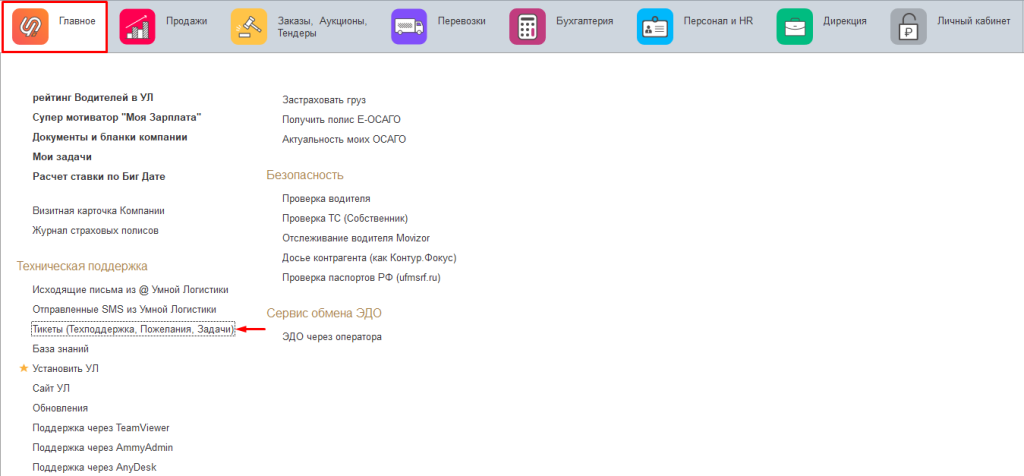Open Поддержка через TeamViewer
This screenshot has width=1024, height=476.
pos(101,428)
